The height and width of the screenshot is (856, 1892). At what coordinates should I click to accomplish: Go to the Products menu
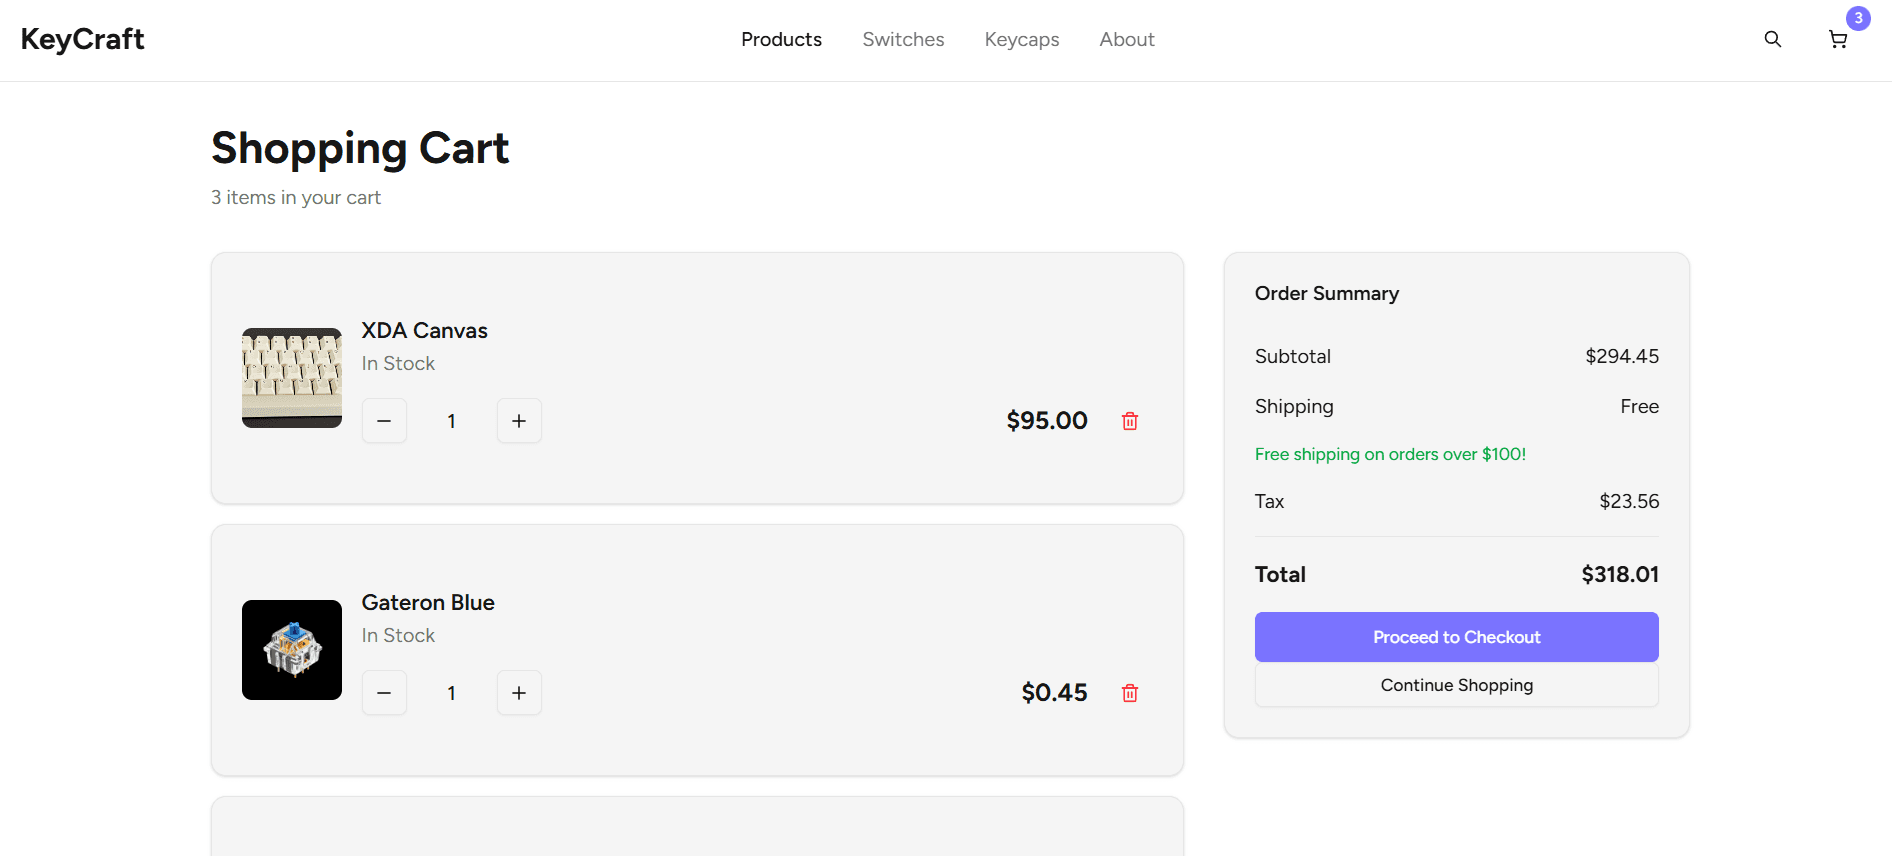tap(781, 39)
